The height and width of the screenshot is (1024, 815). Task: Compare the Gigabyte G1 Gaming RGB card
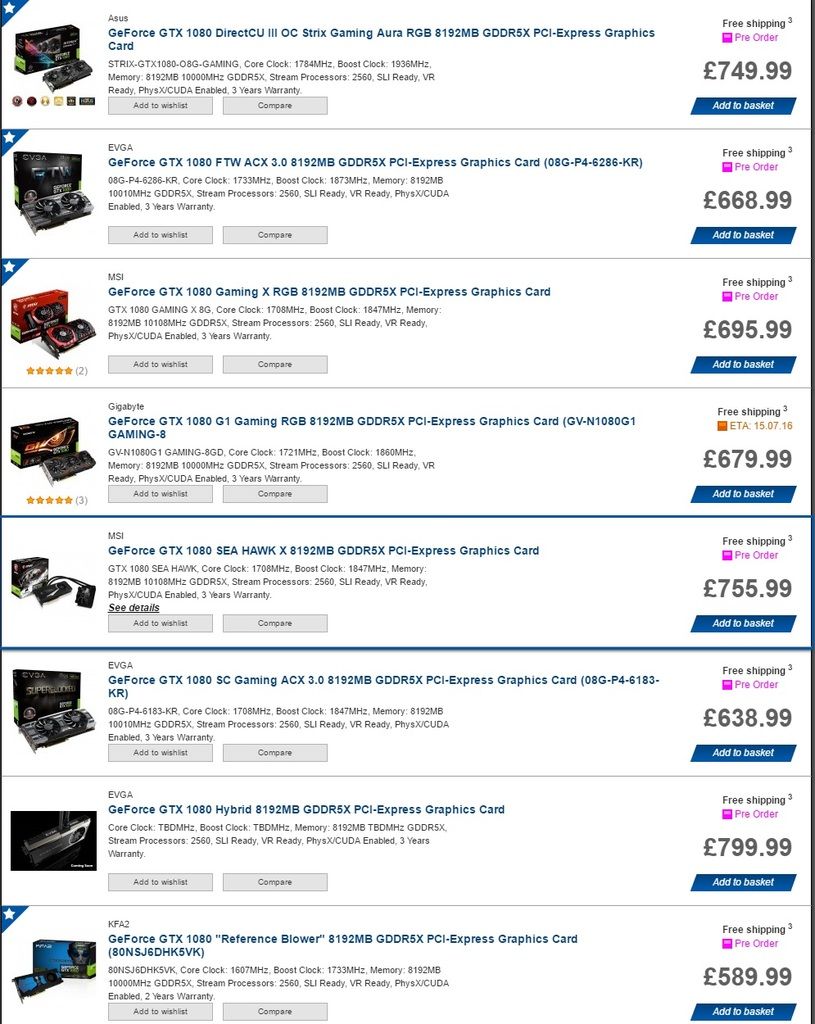click(275, 494)
